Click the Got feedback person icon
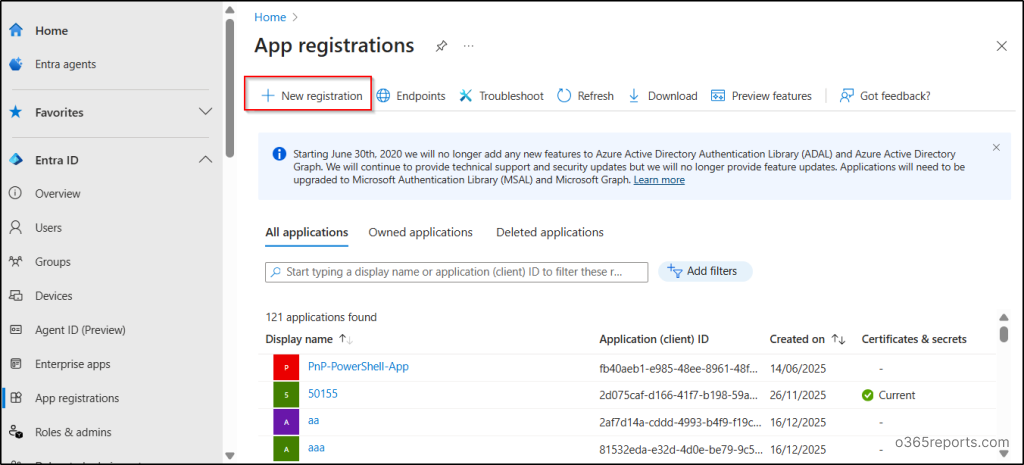The width and height of the screenshot is (1024, 465). (847, 95)
